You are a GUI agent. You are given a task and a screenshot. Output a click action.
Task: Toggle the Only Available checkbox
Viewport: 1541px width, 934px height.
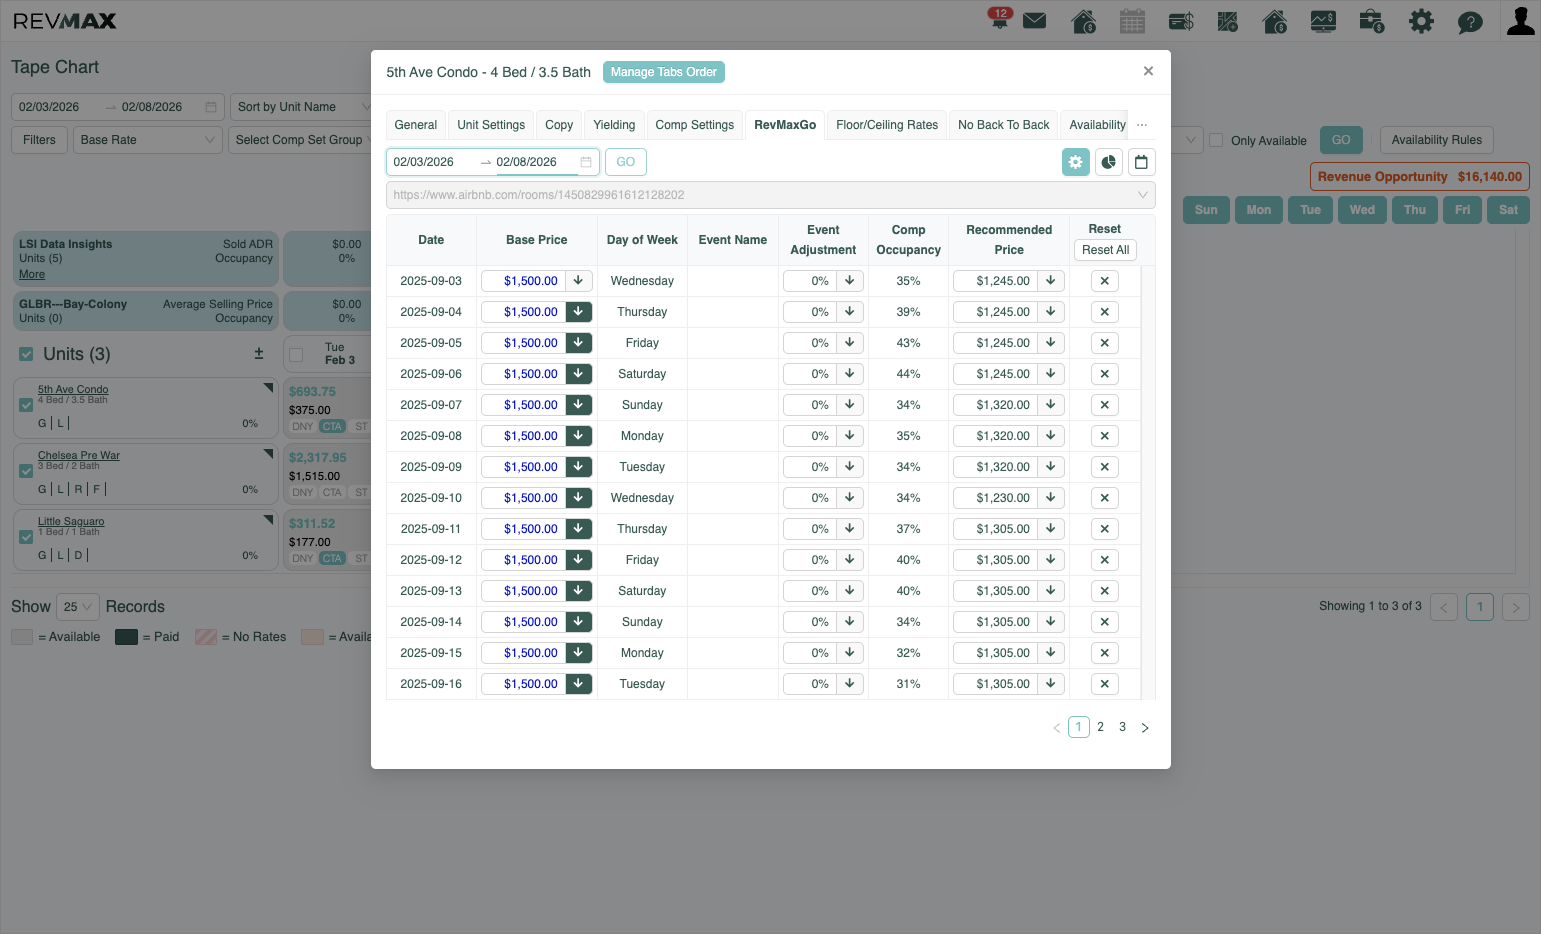pos(1217,140)
